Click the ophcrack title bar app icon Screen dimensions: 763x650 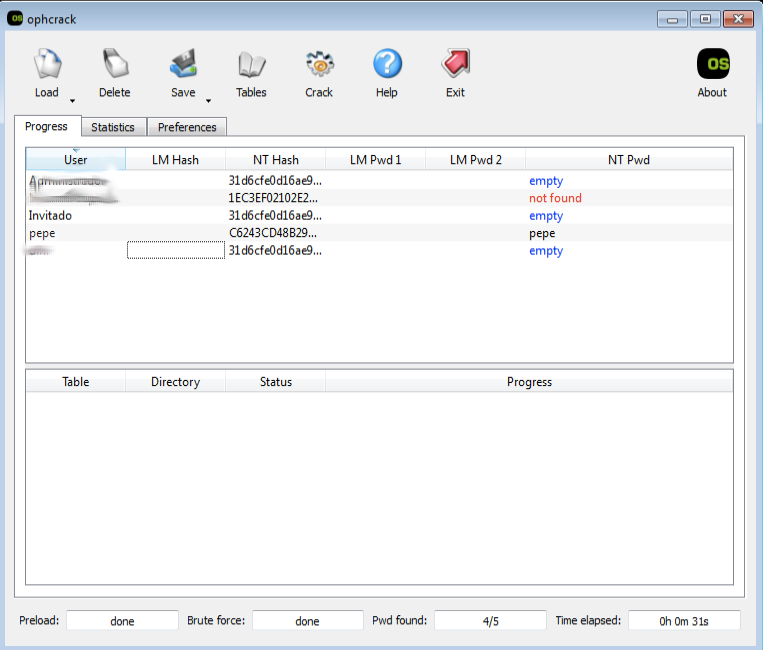pos(16,18)
